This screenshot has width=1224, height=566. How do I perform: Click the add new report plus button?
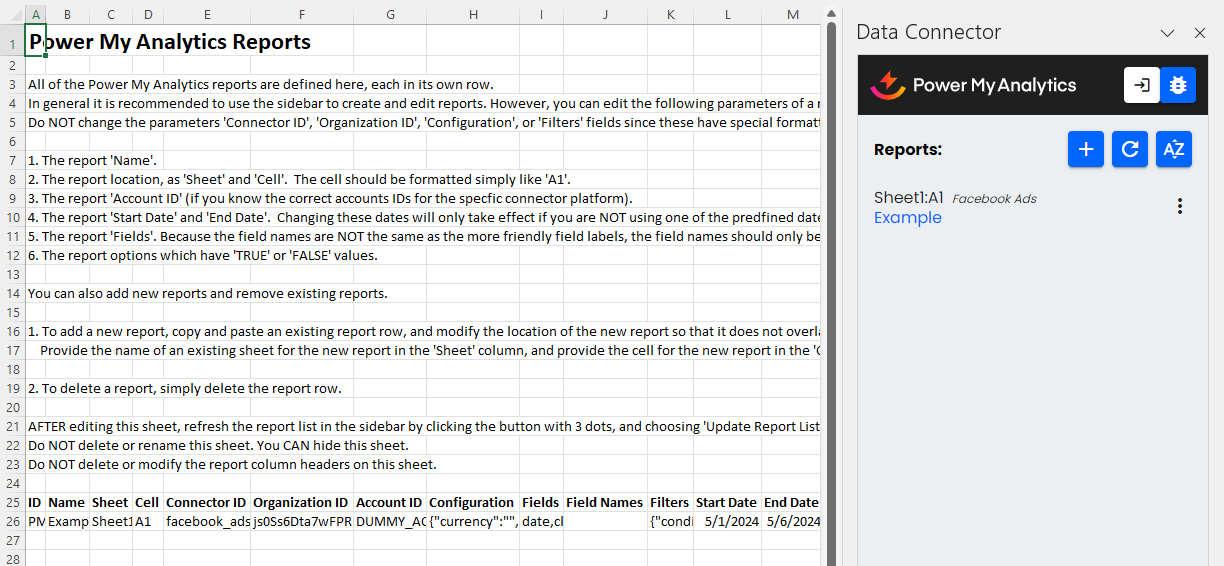click(1086, 149)
